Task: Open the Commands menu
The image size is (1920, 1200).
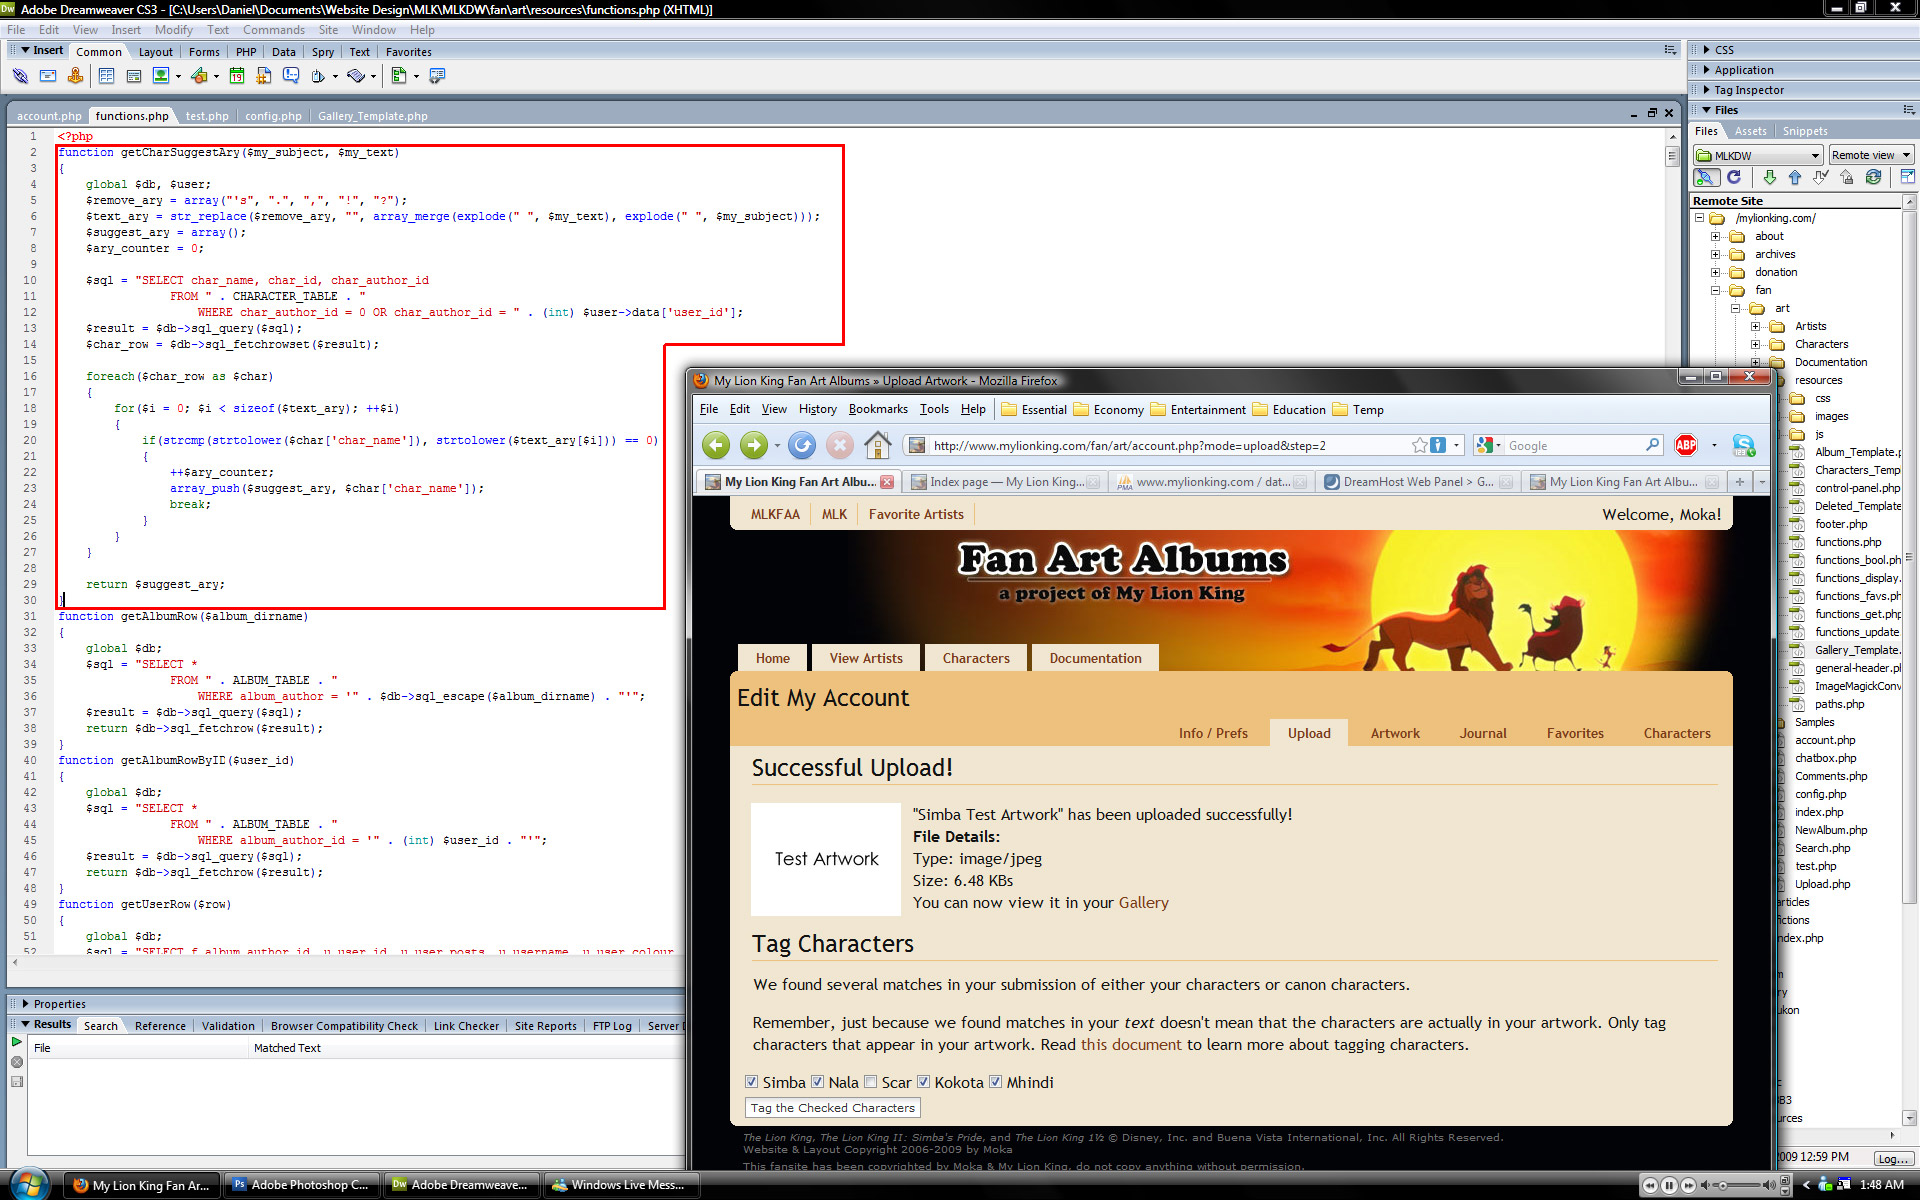Action: pyautogui.click(x=273, y=30)
